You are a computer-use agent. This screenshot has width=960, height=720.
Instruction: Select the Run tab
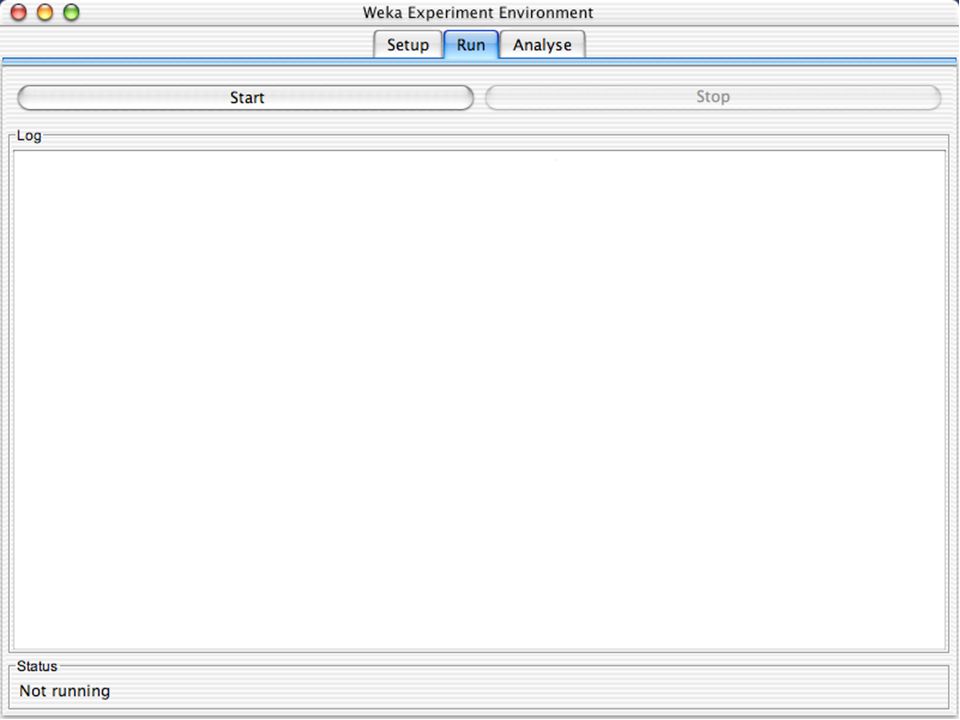tap(471, 45)
